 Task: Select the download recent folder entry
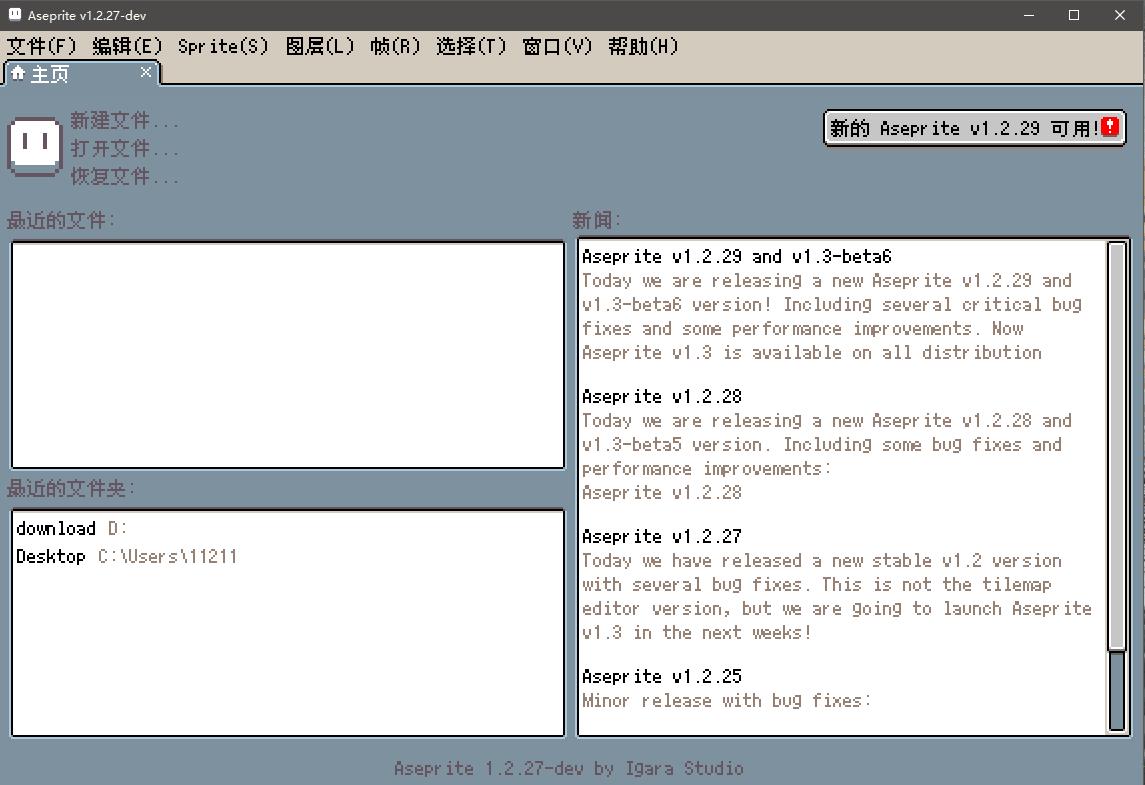(x=56, y=528)
